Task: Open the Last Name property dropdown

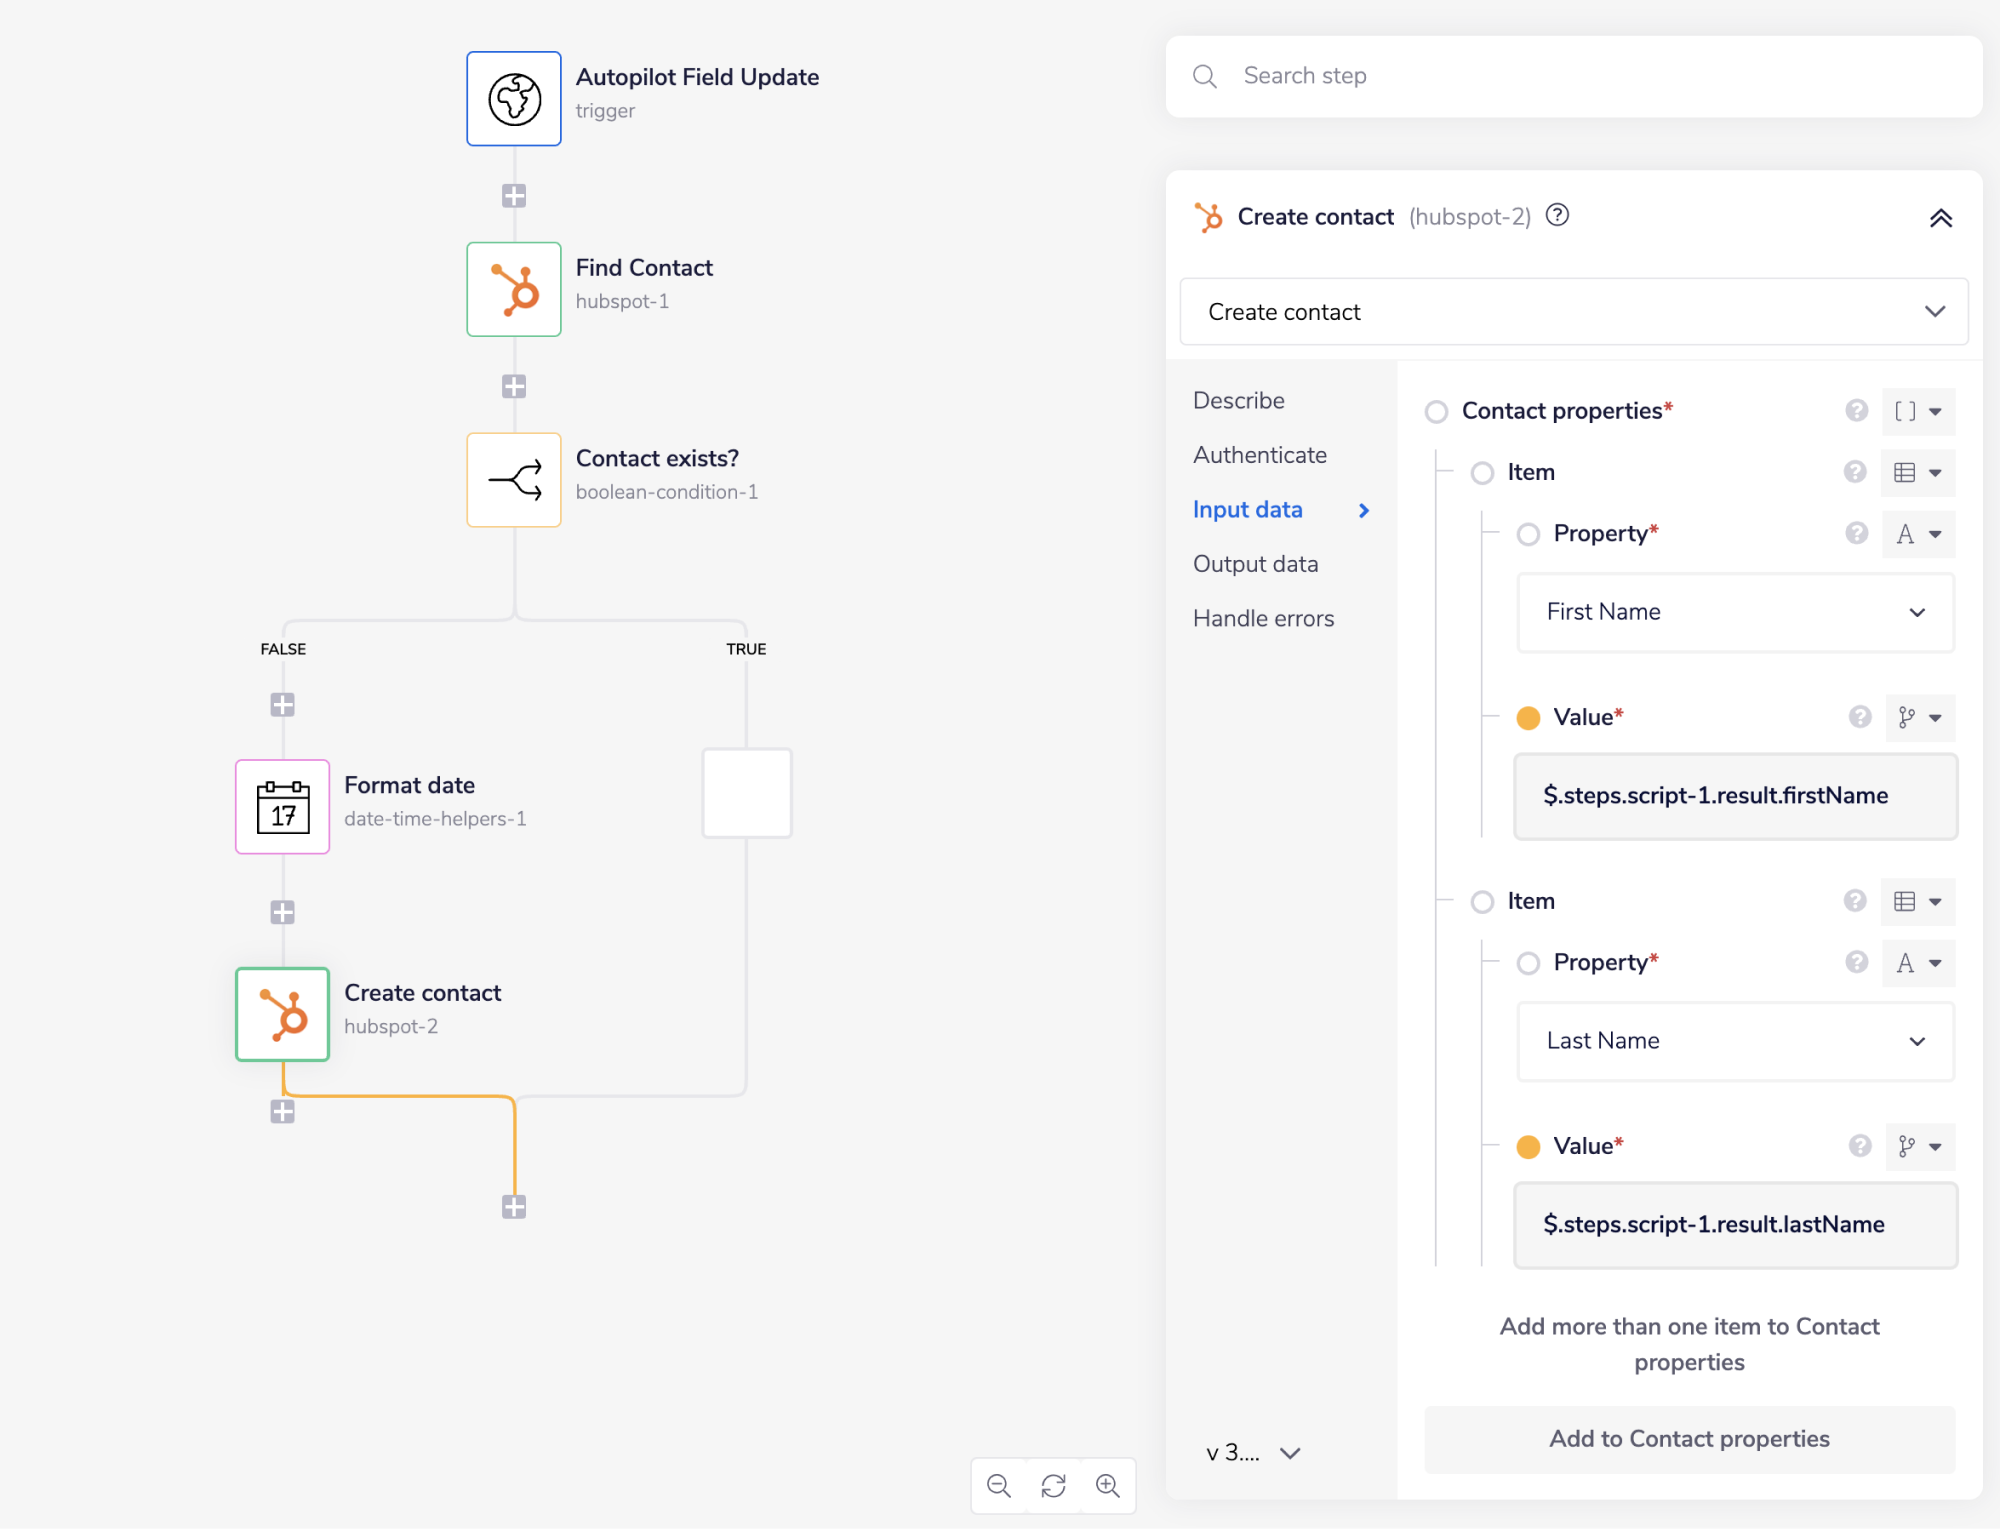Action: 1734,1041
